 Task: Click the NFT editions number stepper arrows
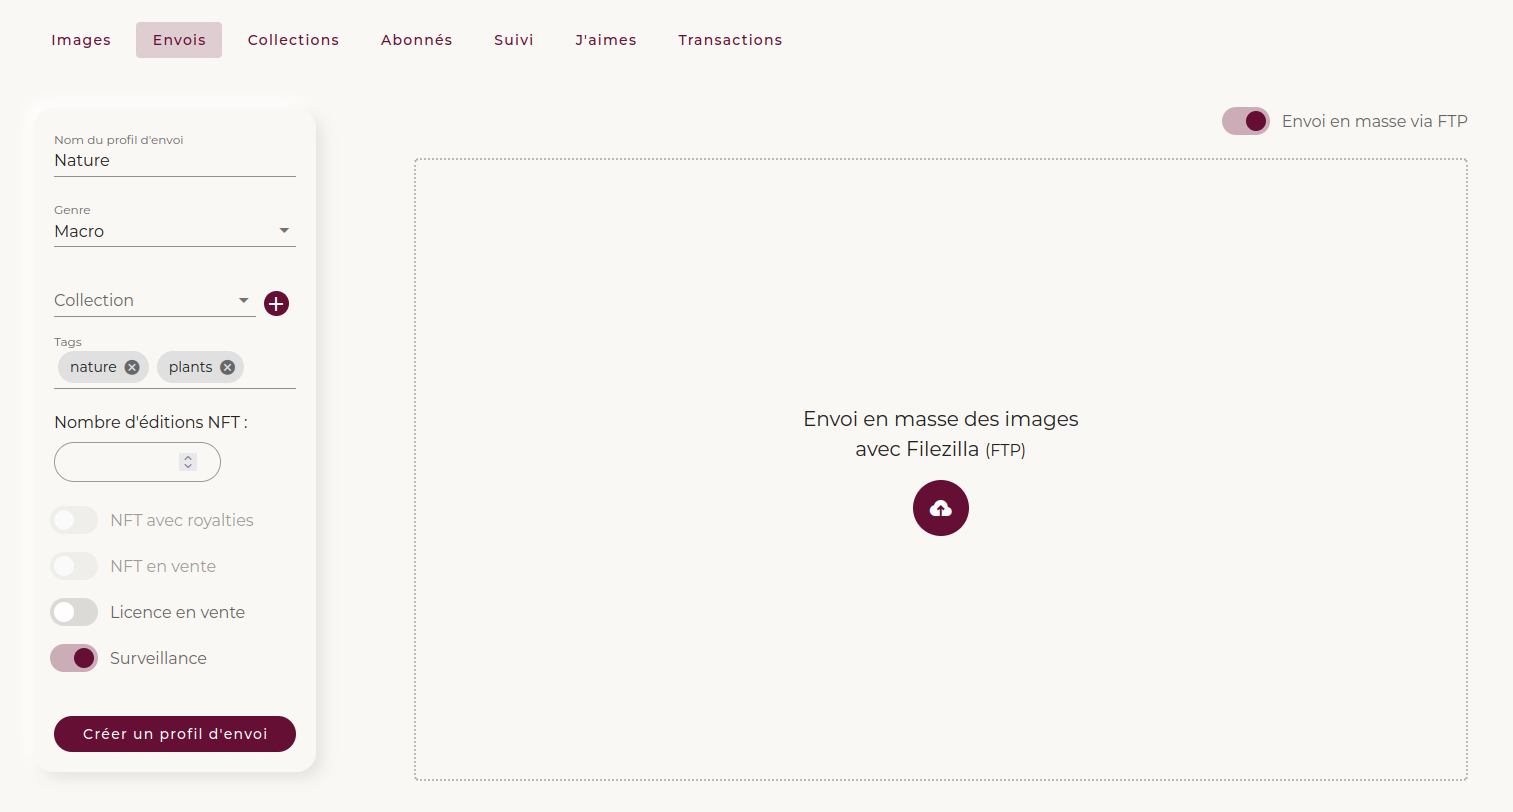[x=188, y=462]
